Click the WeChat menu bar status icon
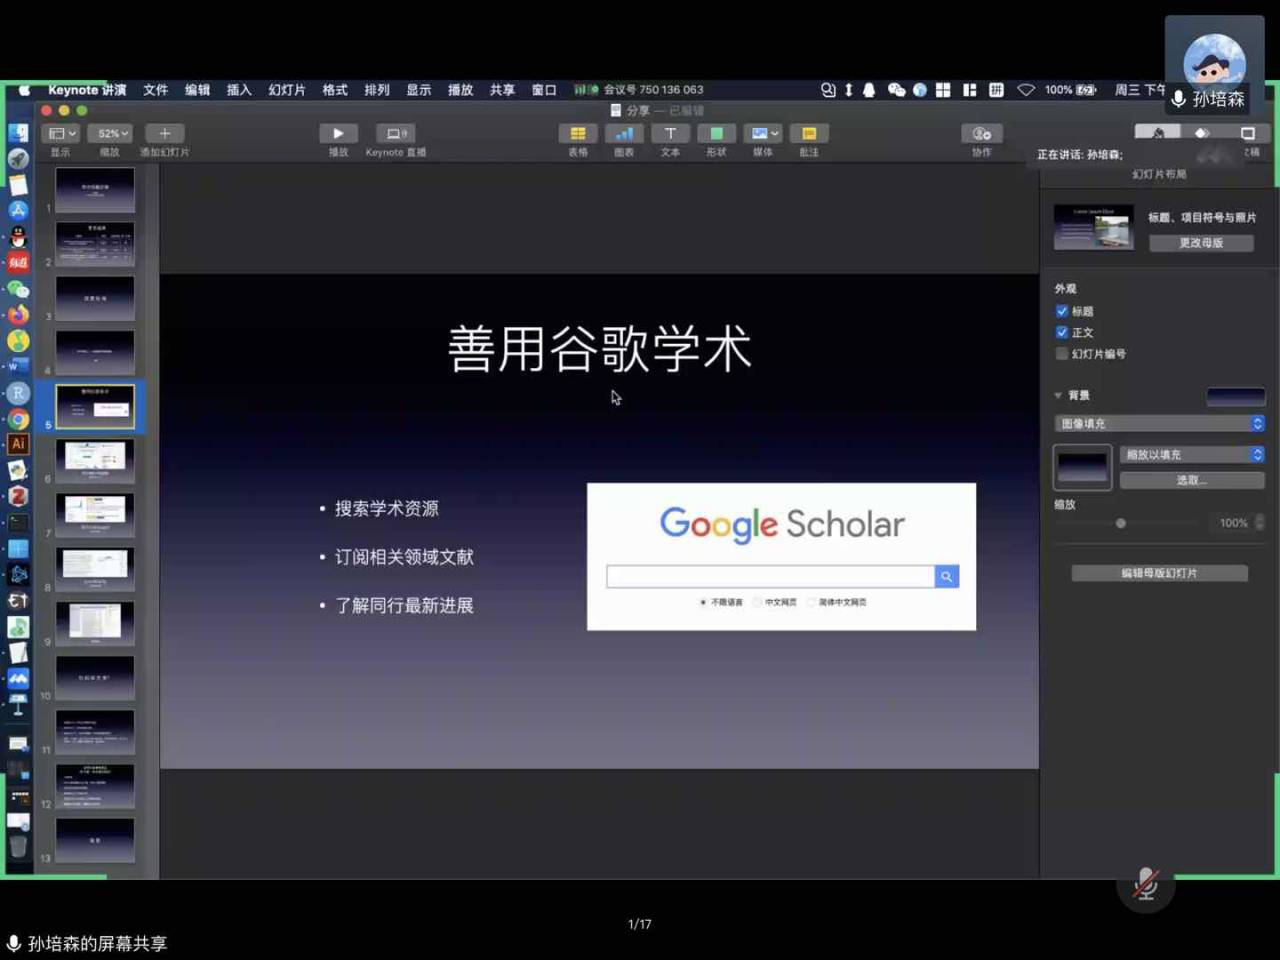This screenshot has height=960, width=1280. 896,90
